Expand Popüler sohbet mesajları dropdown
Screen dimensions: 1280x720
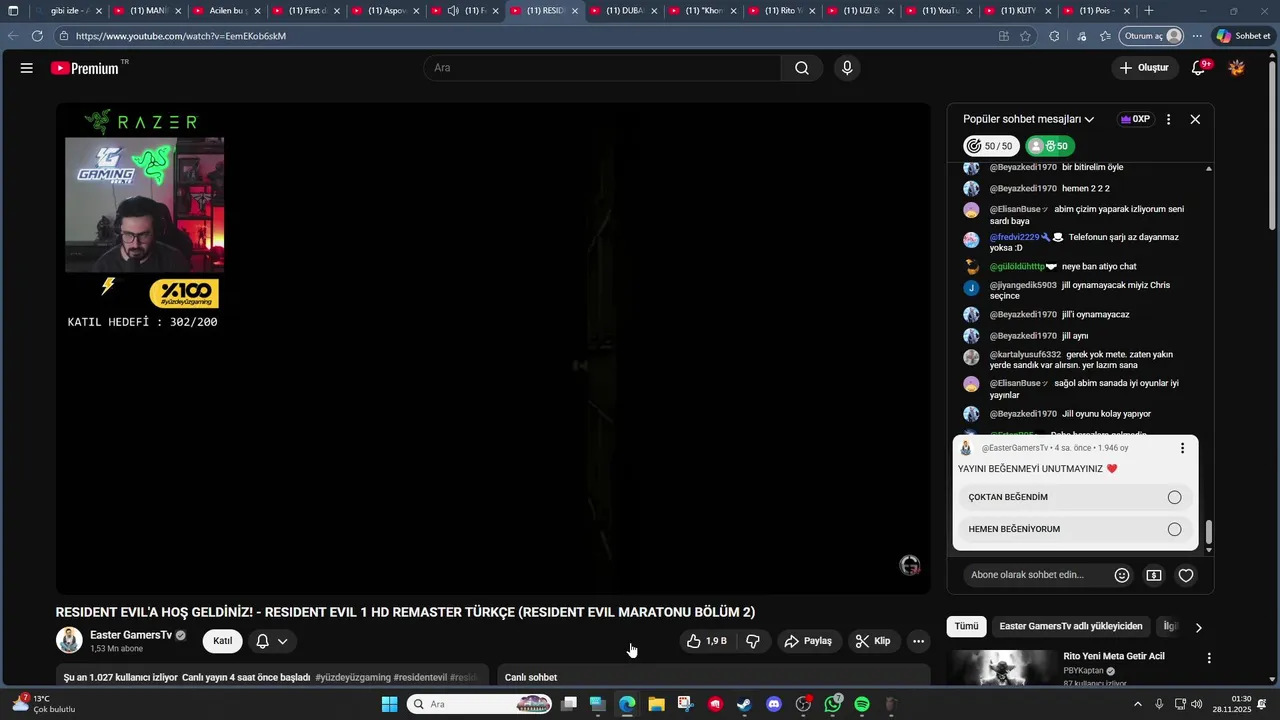coord(1029,119)
